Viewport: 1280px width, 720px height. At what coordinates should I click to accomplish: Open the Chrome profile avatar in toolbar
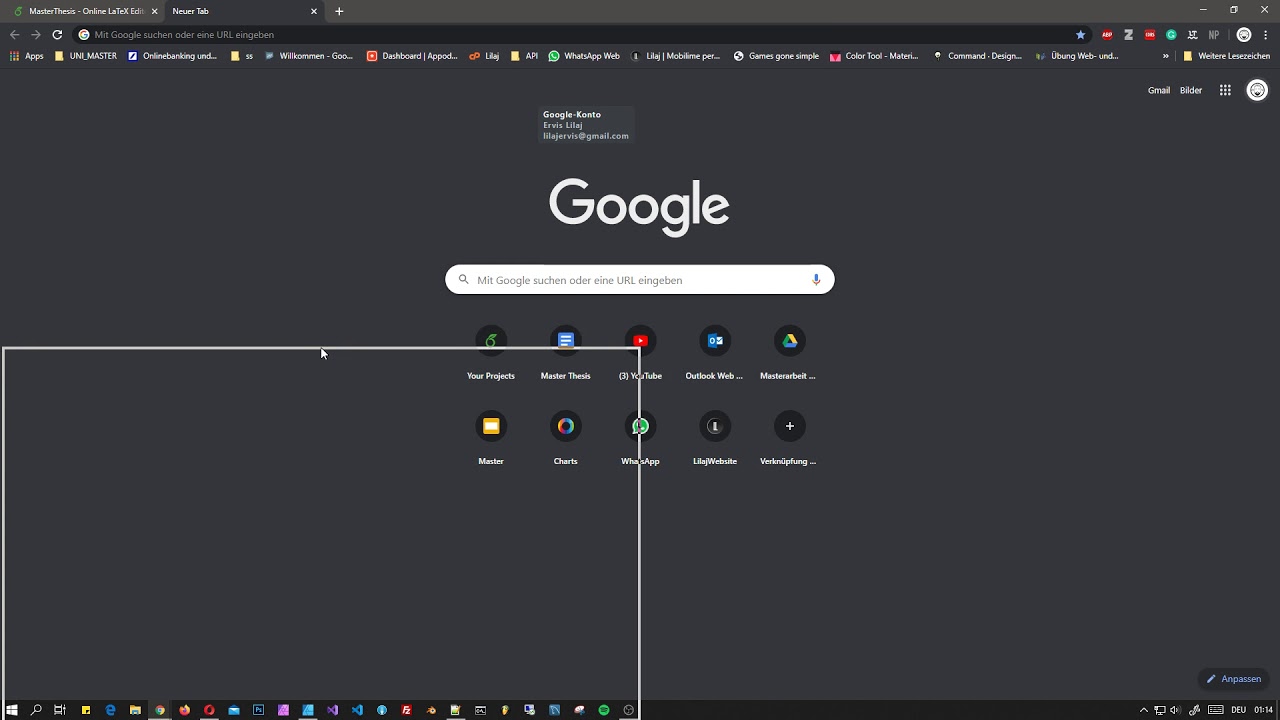tap(1244, 34)
